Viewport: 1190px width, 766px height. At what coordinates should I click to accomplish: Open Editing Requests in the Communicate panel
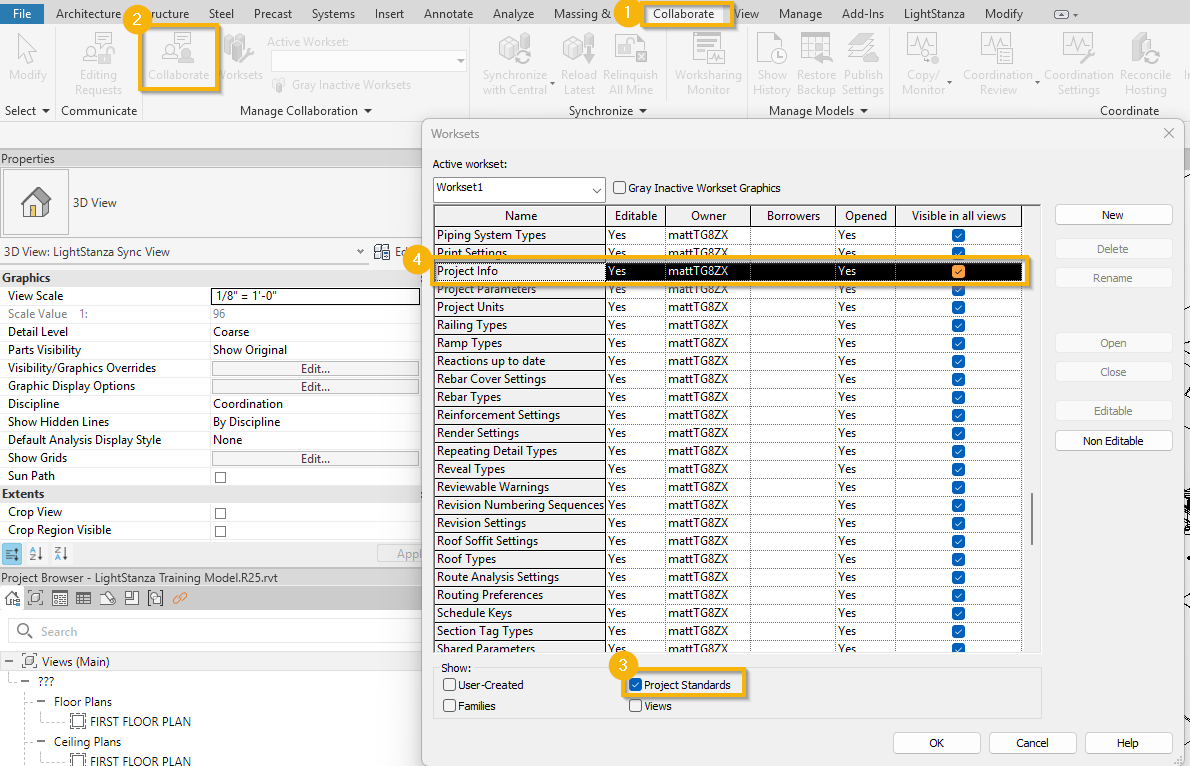[x=99, y=64]
